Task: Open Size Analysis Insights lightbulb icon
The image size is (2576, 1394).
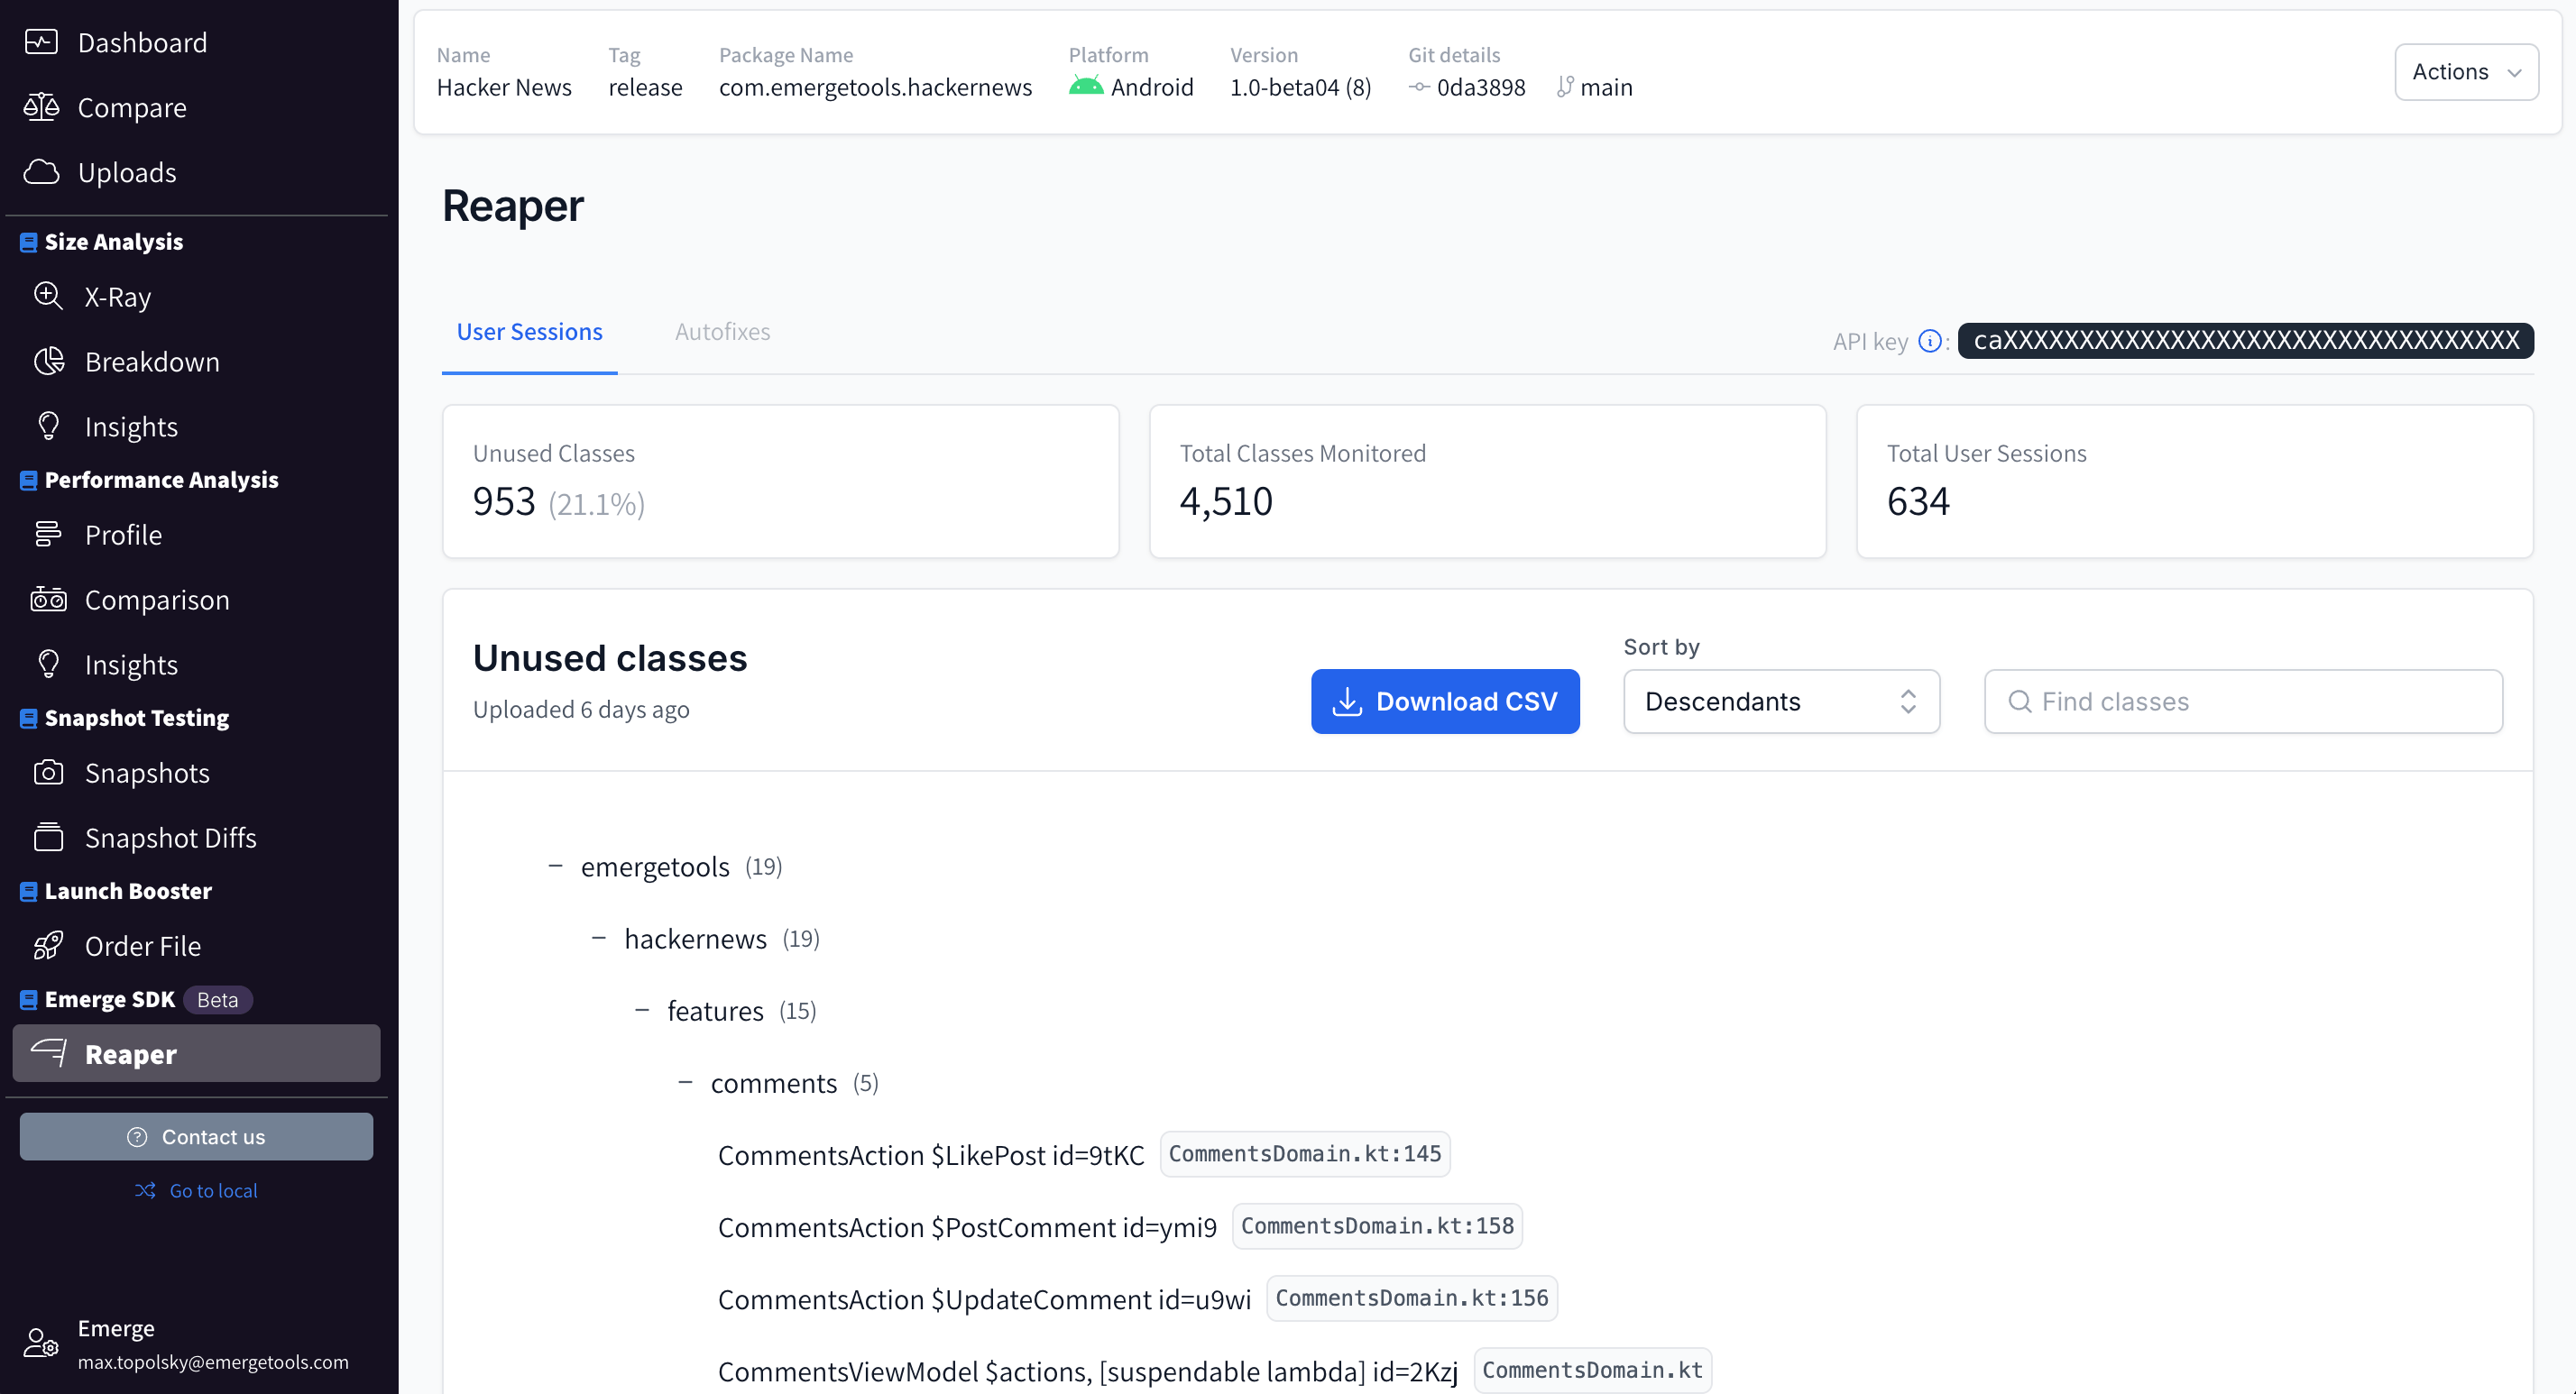Action: click(x=49, y=426)
